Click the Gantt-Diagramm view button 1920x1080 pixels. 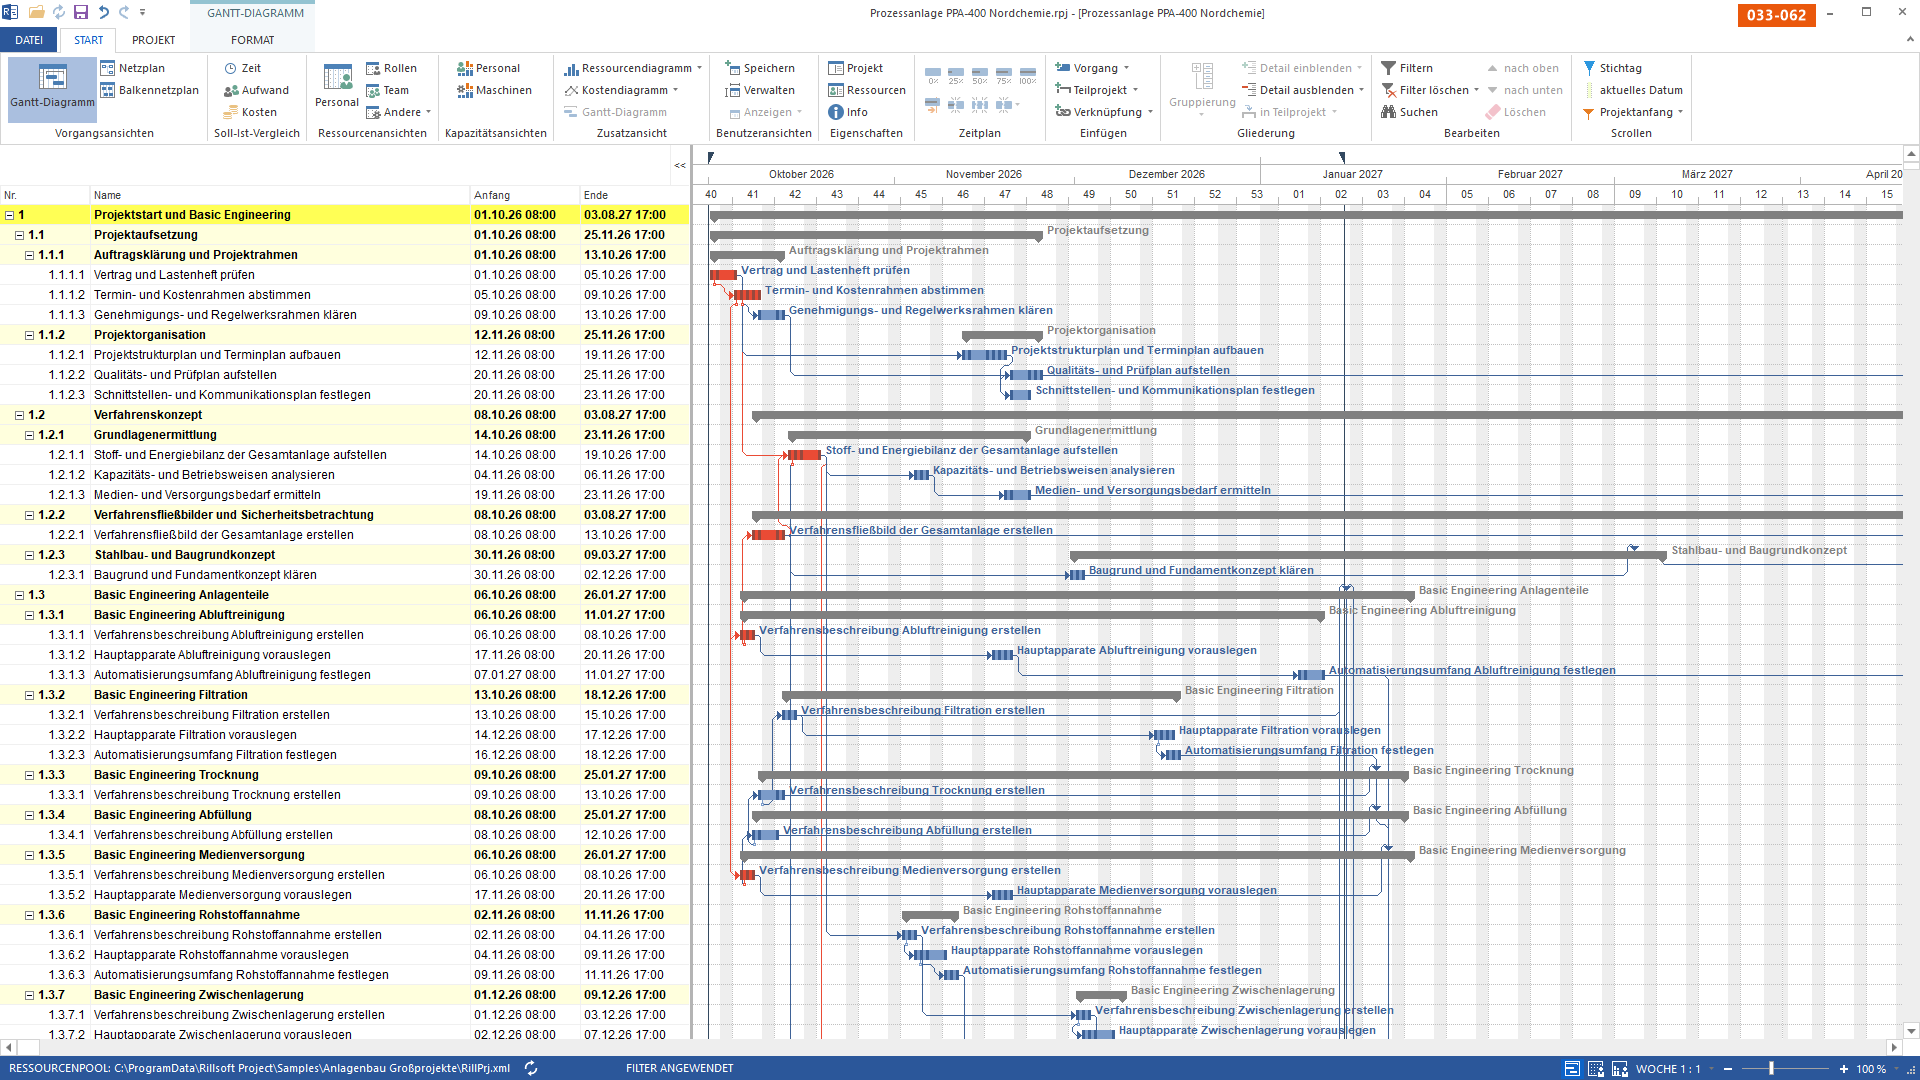click(x=52, y=88)
